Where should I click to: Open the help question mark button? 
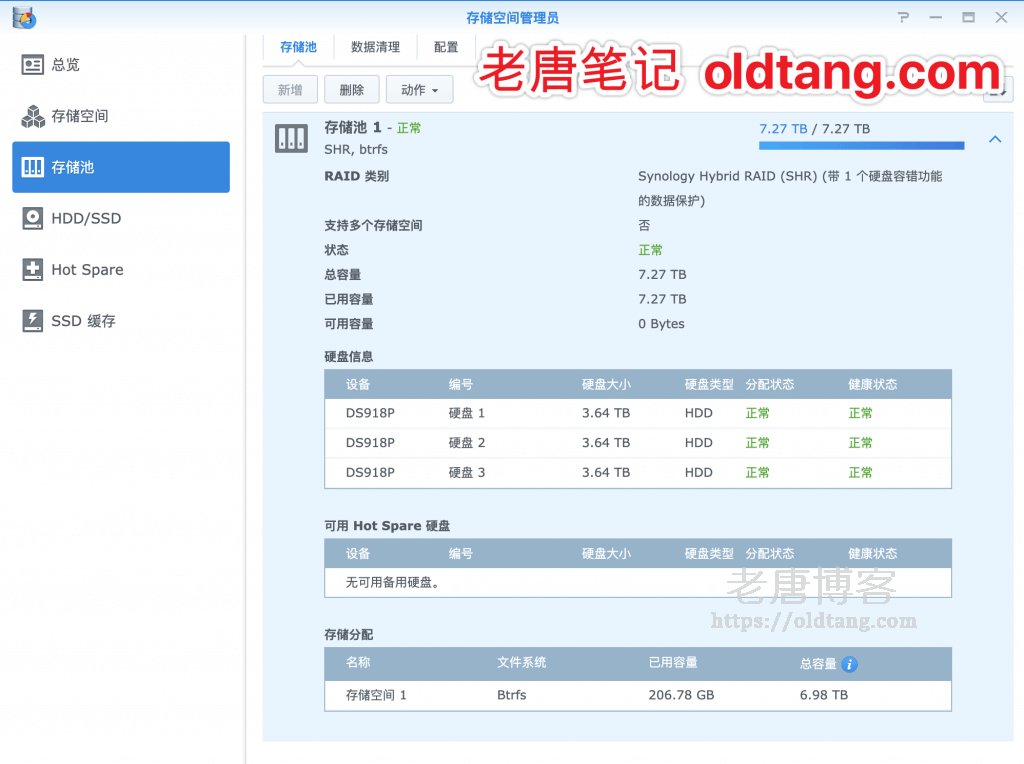[903, 18]
